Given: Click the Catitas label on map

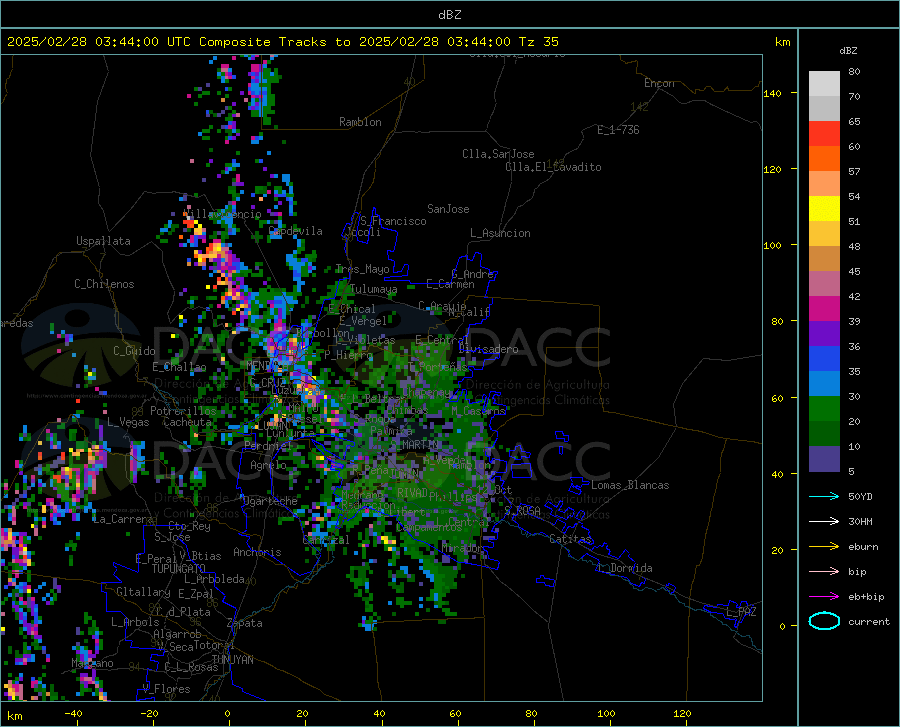Looking at the screenshot, I should click(x=571, y=539).
